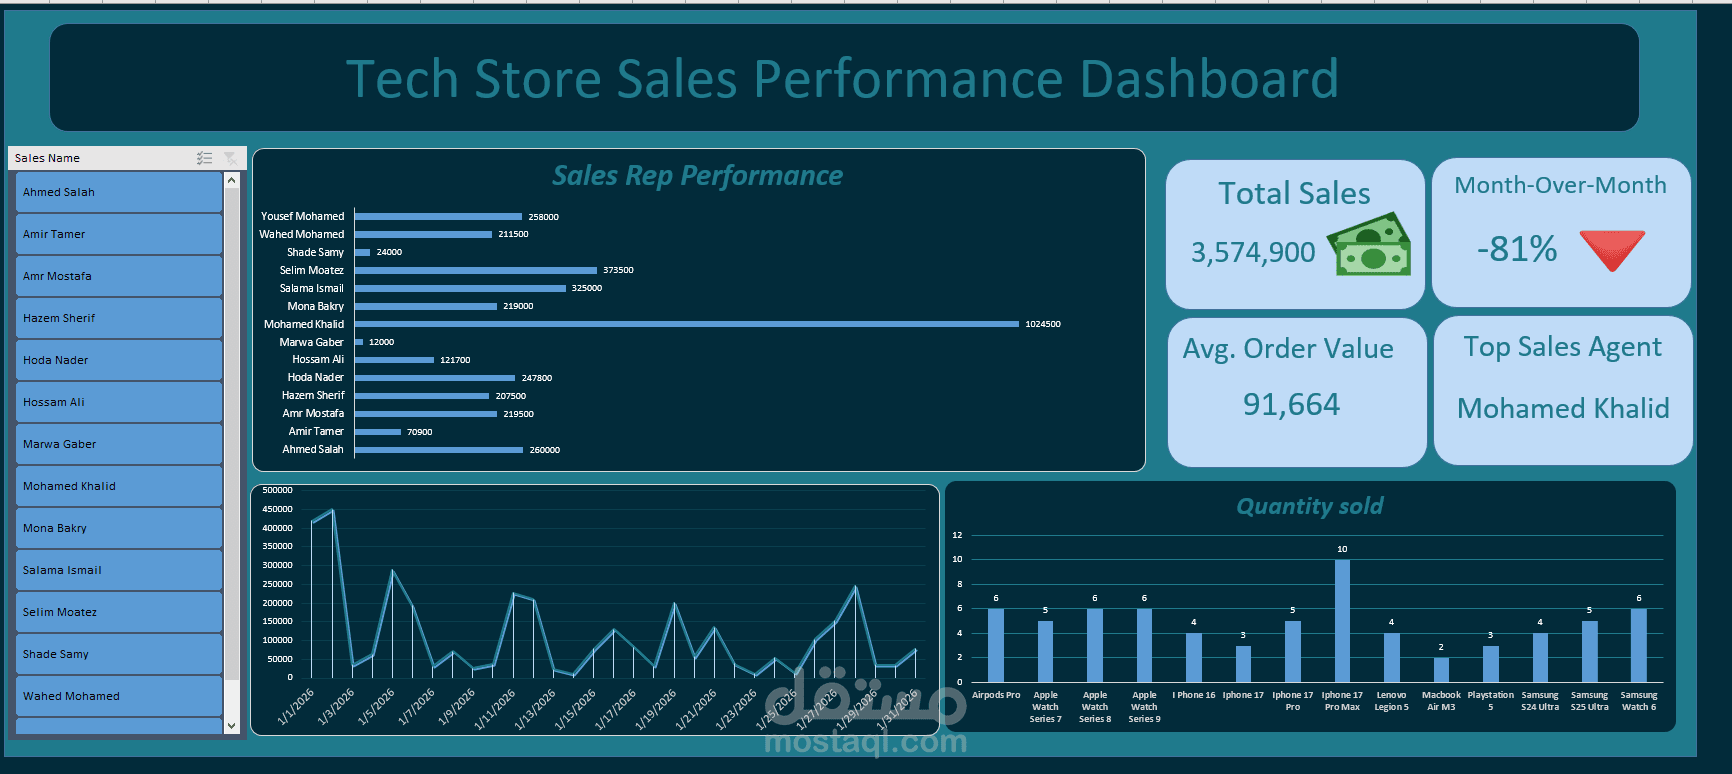Viewport: 1732px width, 774px height.
Task: Click the Amir Tamer bar labeled 70900
Action: tap(378, 432)
